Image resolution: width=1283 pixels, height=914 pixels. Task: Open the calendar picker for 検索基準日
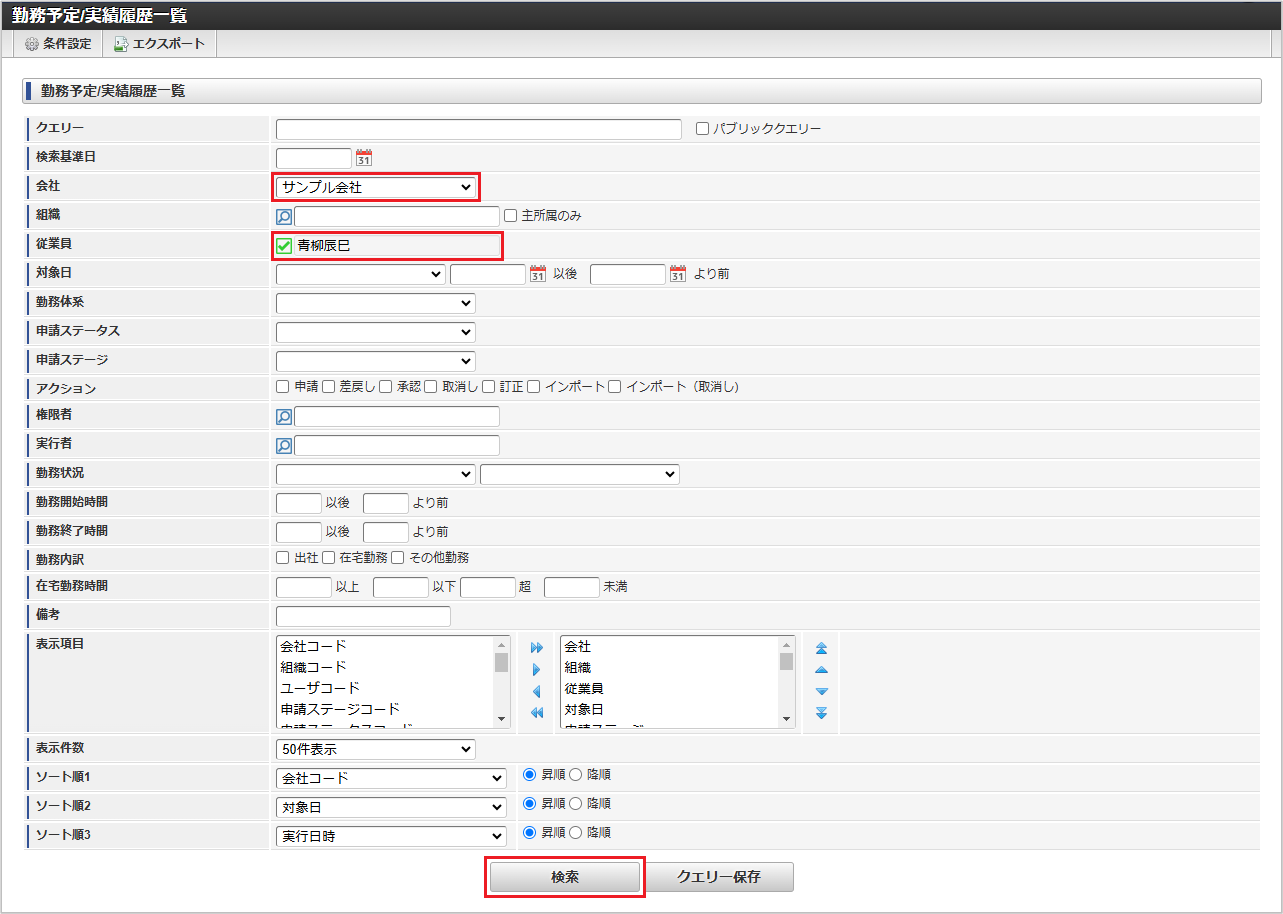[364, 158]
